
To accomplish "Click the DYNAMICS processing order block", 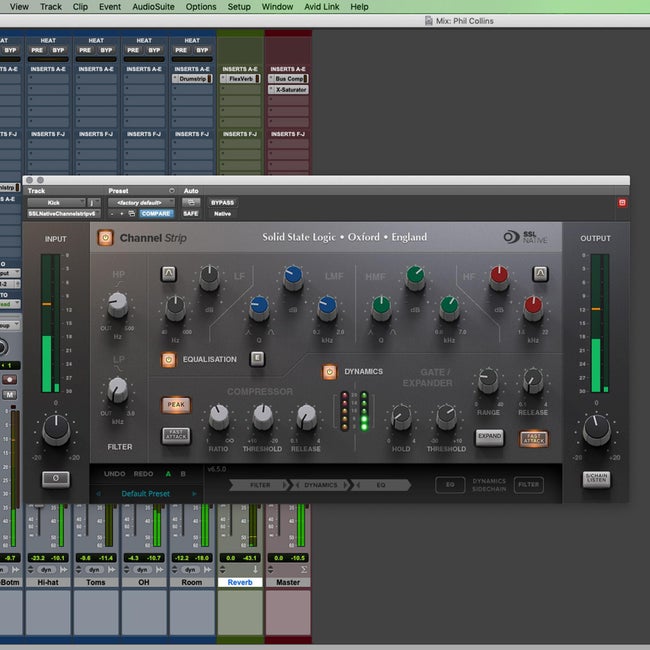I will [320, 485].
